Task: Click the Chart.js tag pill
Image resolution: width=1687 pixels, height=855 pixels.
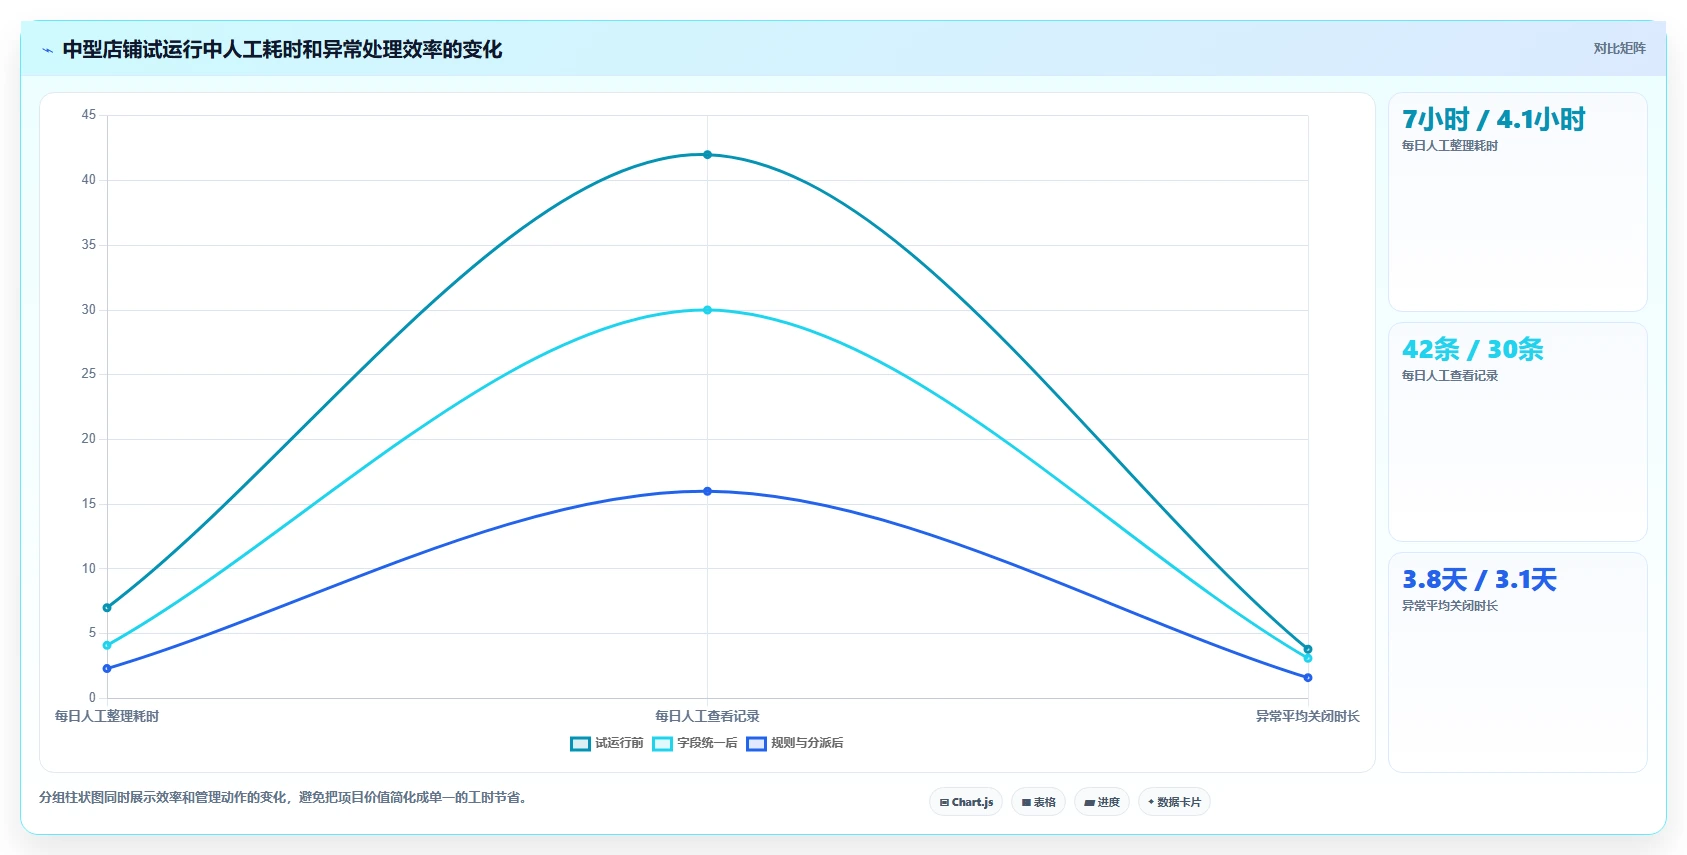Action: (x=966, y=802)
